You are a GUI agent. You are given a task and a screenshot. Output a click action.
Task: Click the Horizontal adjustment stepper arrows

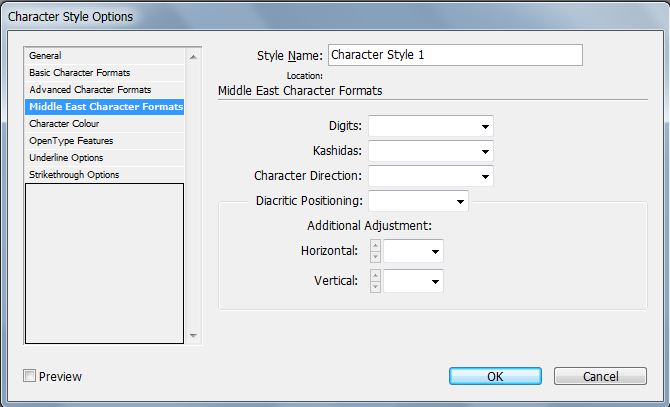coord(376,251)
